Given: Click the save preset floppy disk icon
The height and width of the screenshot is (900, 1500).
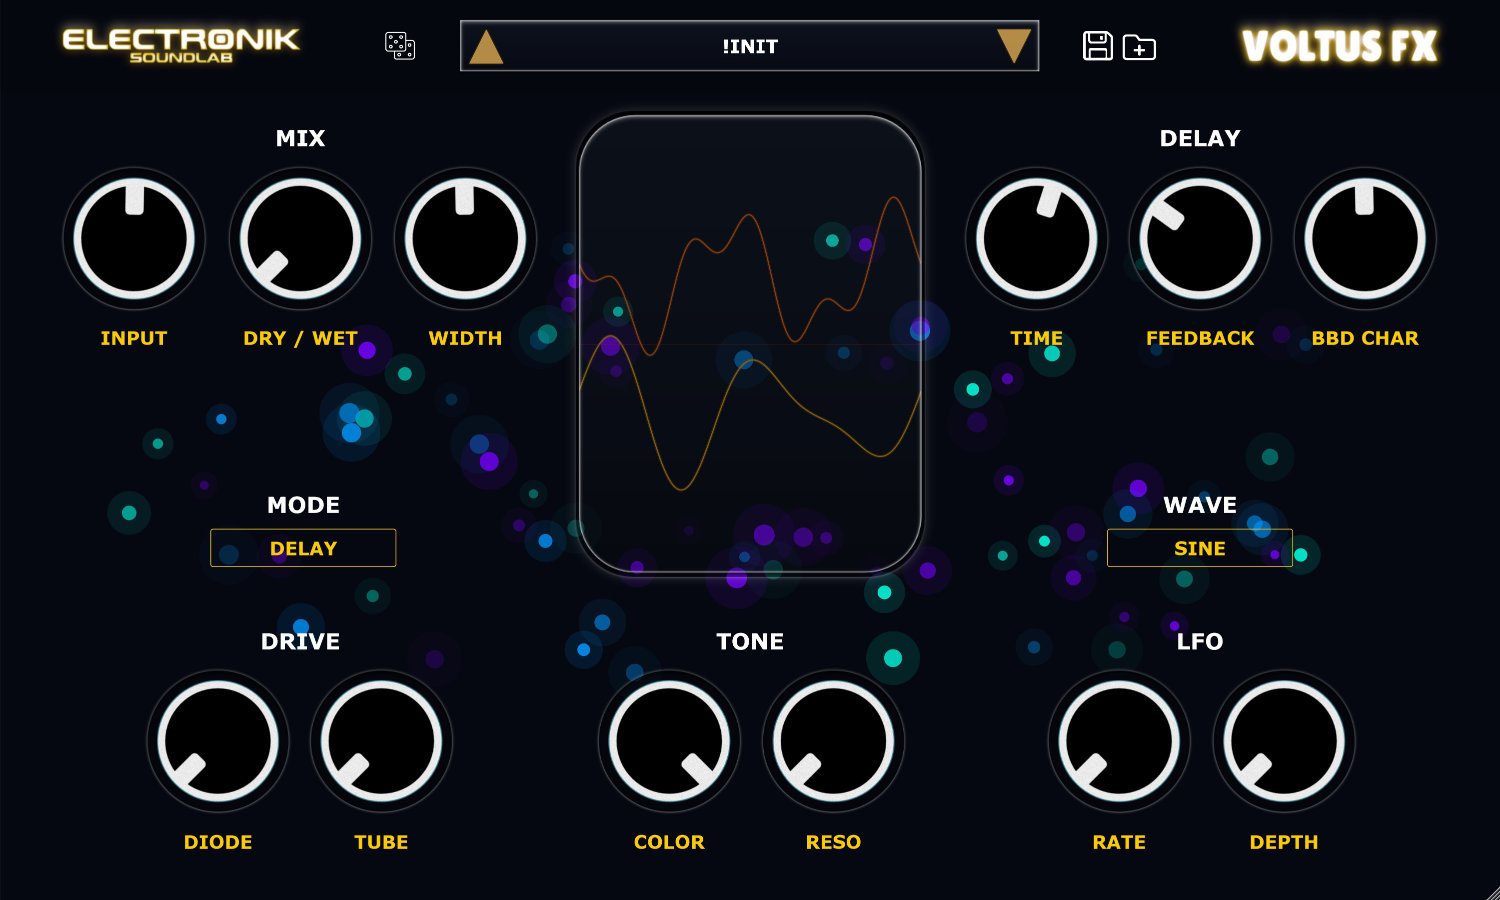Looking at the screenshot, I should 1098,46.
